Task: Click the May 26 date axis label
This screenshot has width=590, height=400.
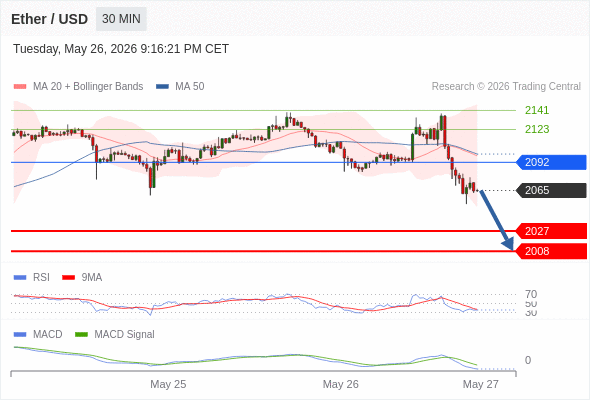Action: coord(341,384)
